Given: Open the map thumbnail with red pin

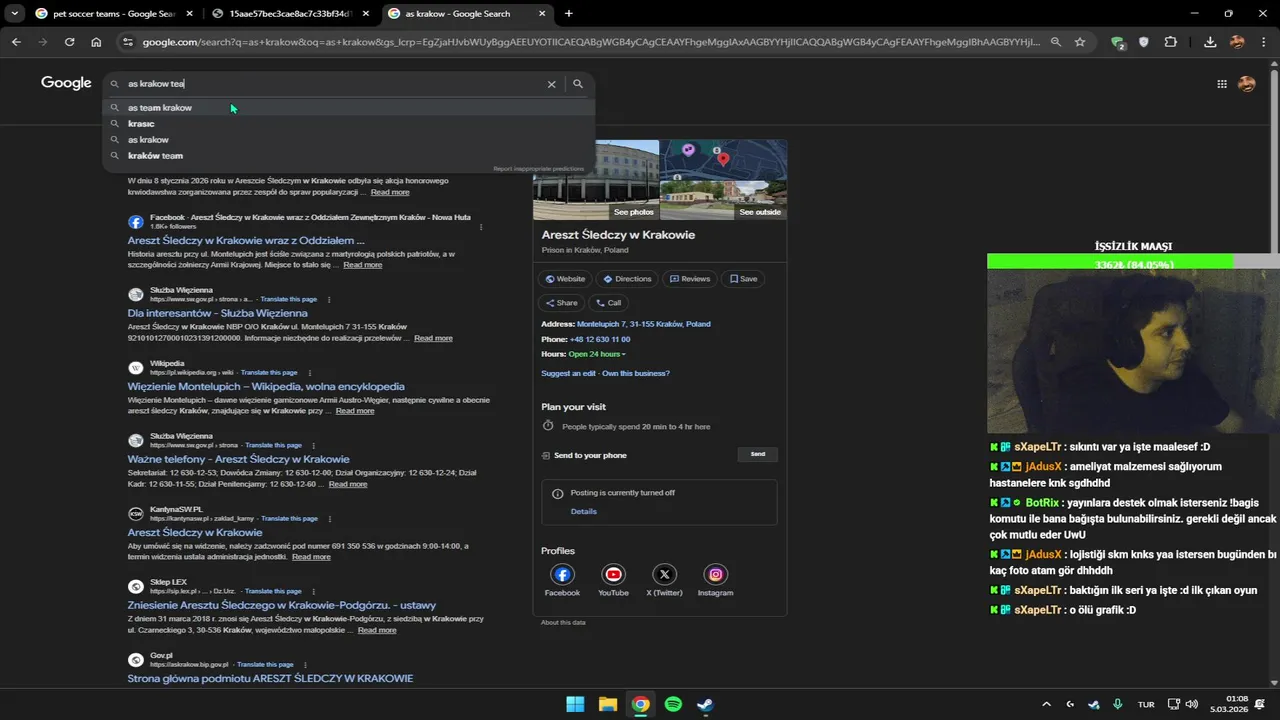Looking at the screenshot, I should pyautogui.click(x=724, y=160).
